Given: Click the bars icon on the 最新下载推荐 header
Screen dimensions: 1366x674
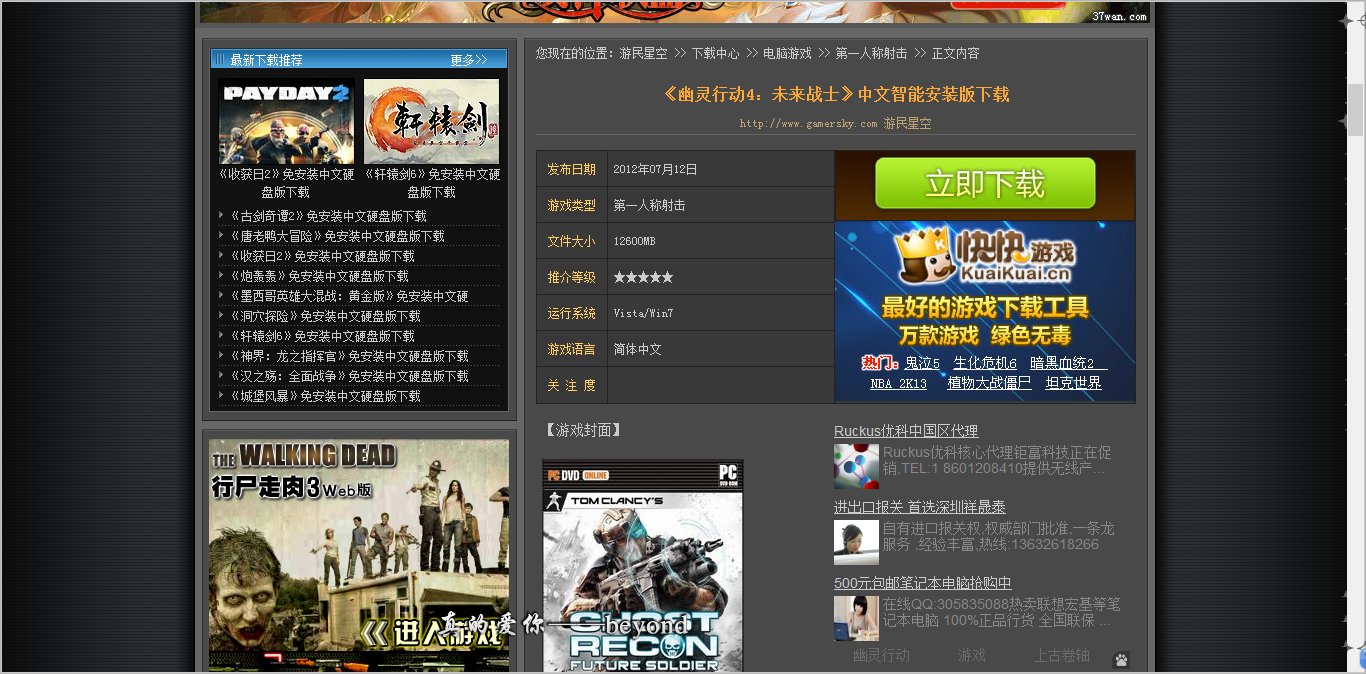Looking at the screenshot, I should coord(222,58).
